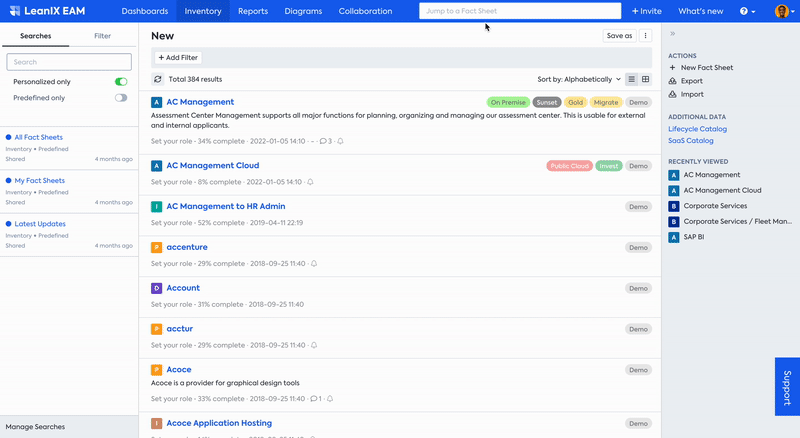Open the Lifecycle Catalog link

(x=697, y=129)
